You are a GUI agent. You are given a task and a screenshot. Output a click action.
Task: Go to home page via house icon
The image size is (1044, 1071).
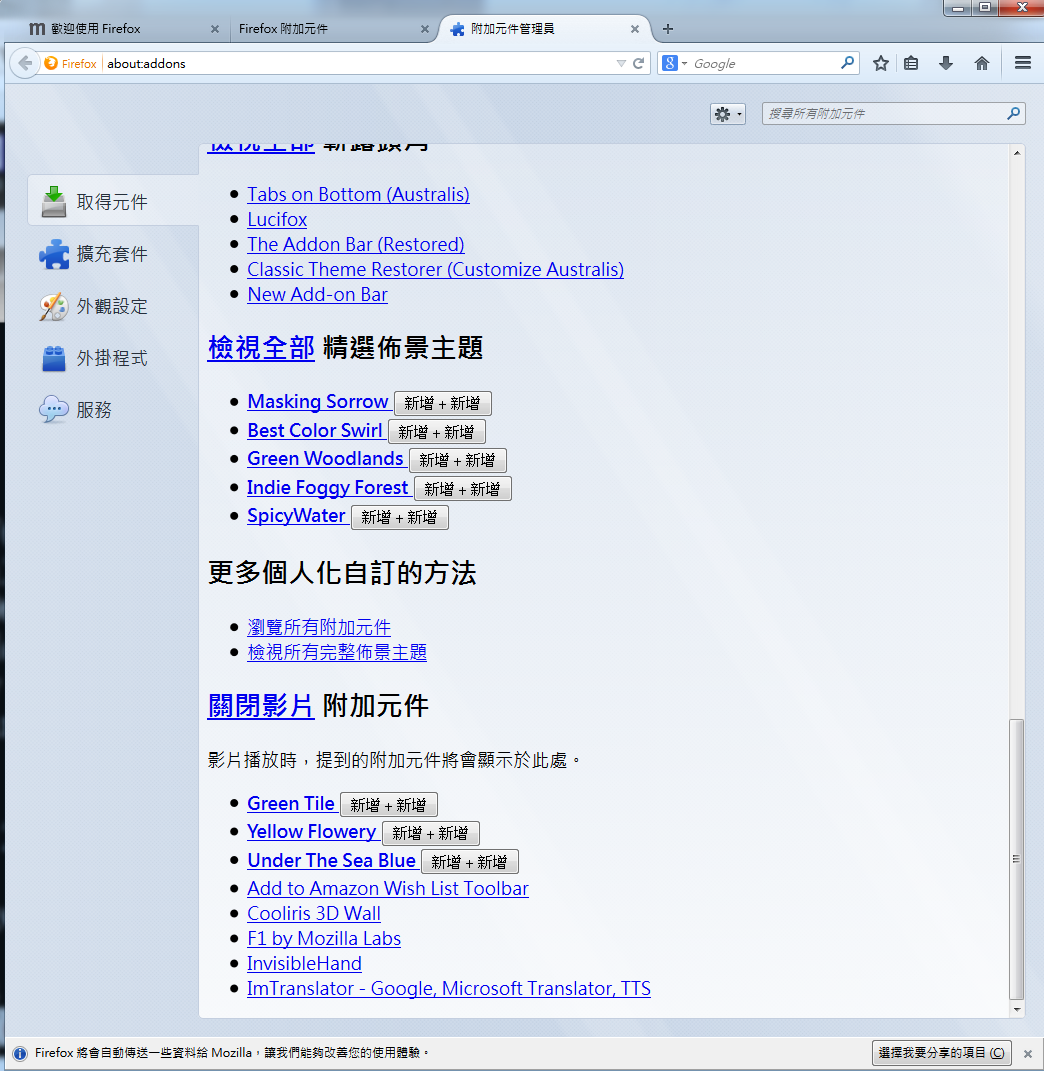click(x=982, y=64)
